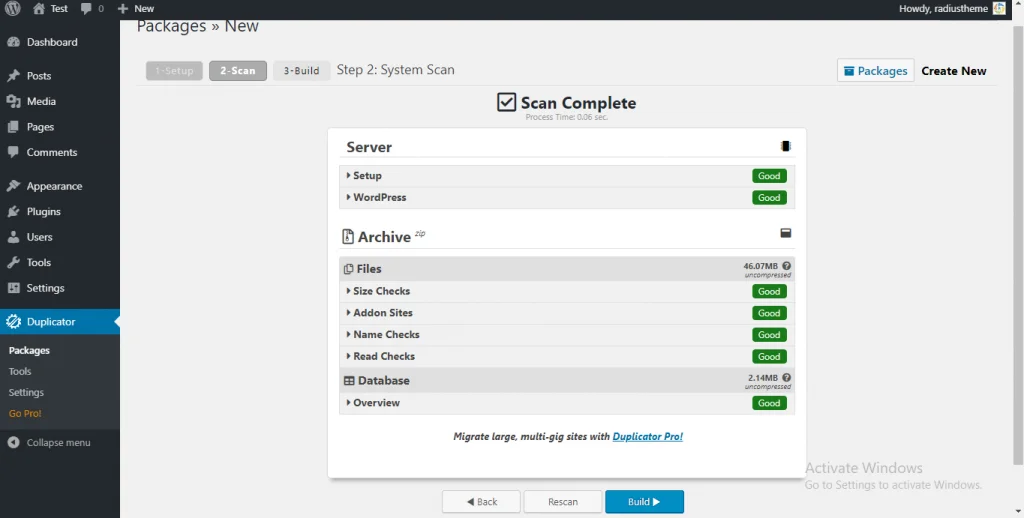This screenshot has width=1024, height=518.
Task: Click the Good badge for Size Checks
Action: pos(769,291)
